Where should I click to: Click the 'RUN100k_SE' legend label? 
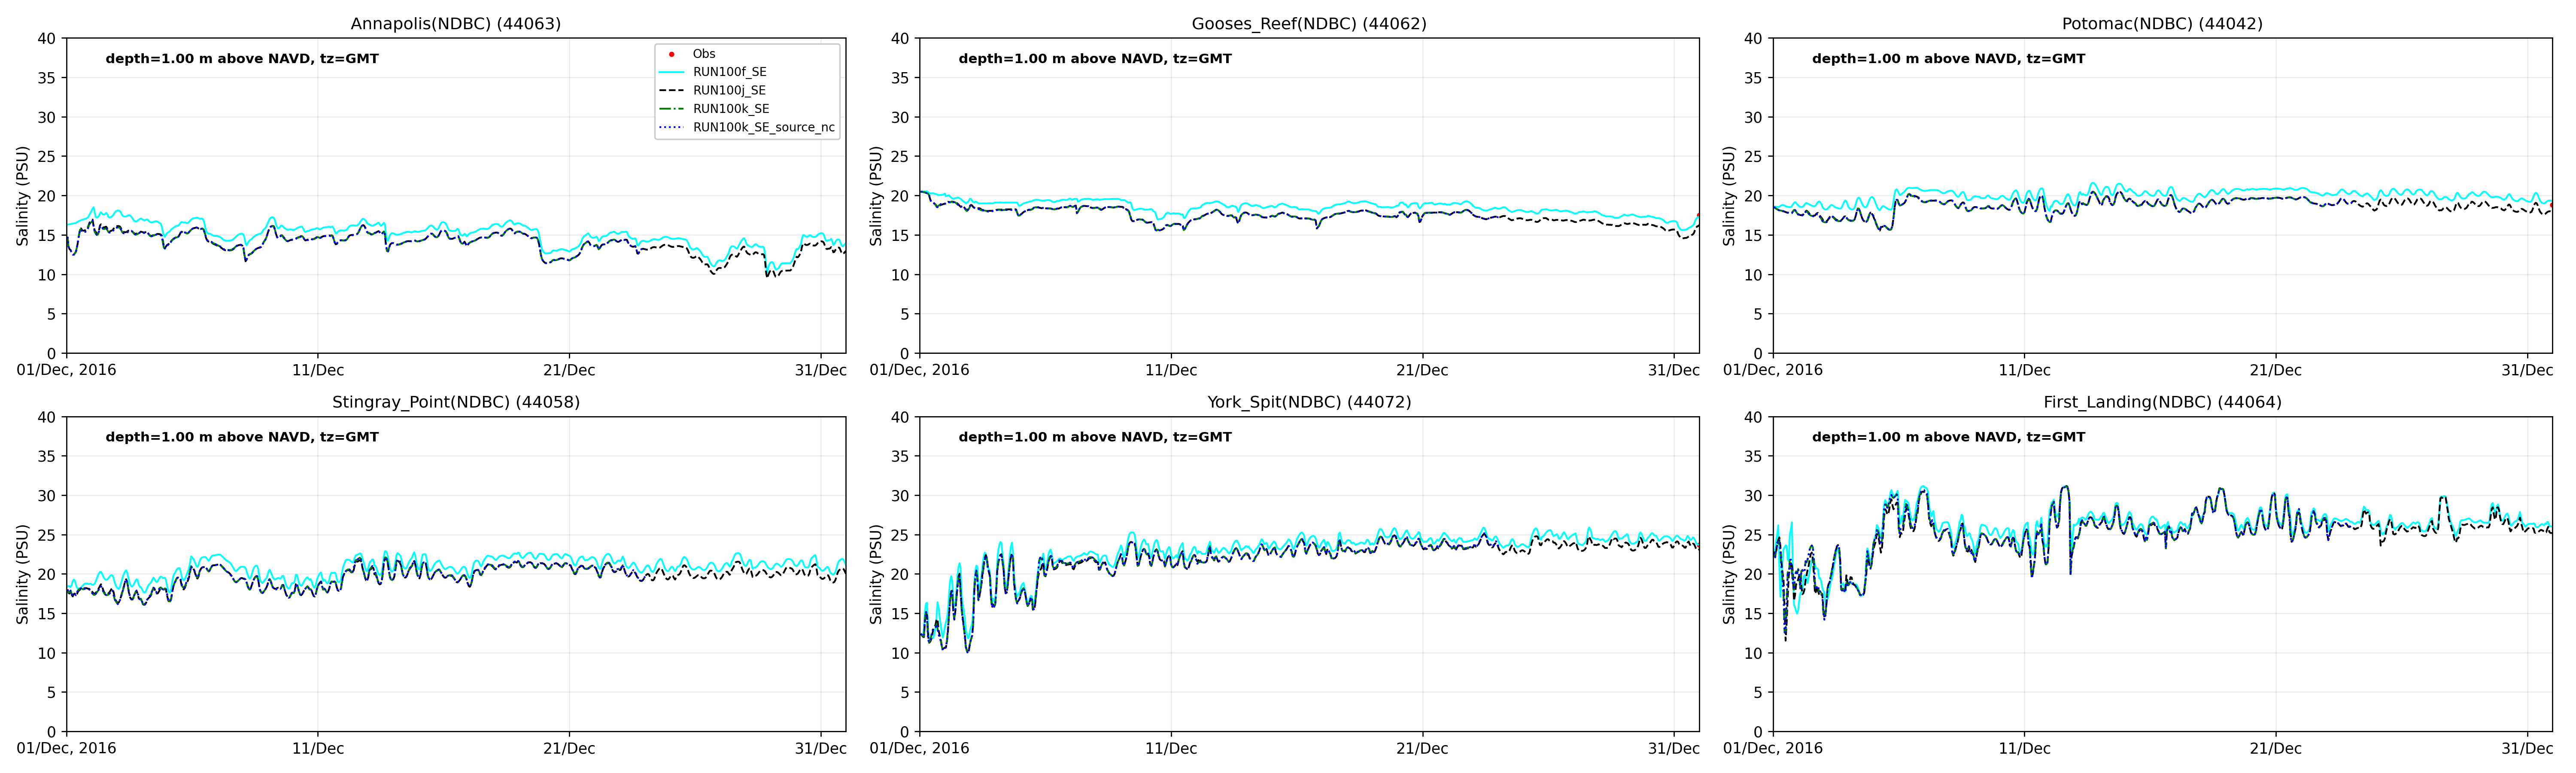731,109
